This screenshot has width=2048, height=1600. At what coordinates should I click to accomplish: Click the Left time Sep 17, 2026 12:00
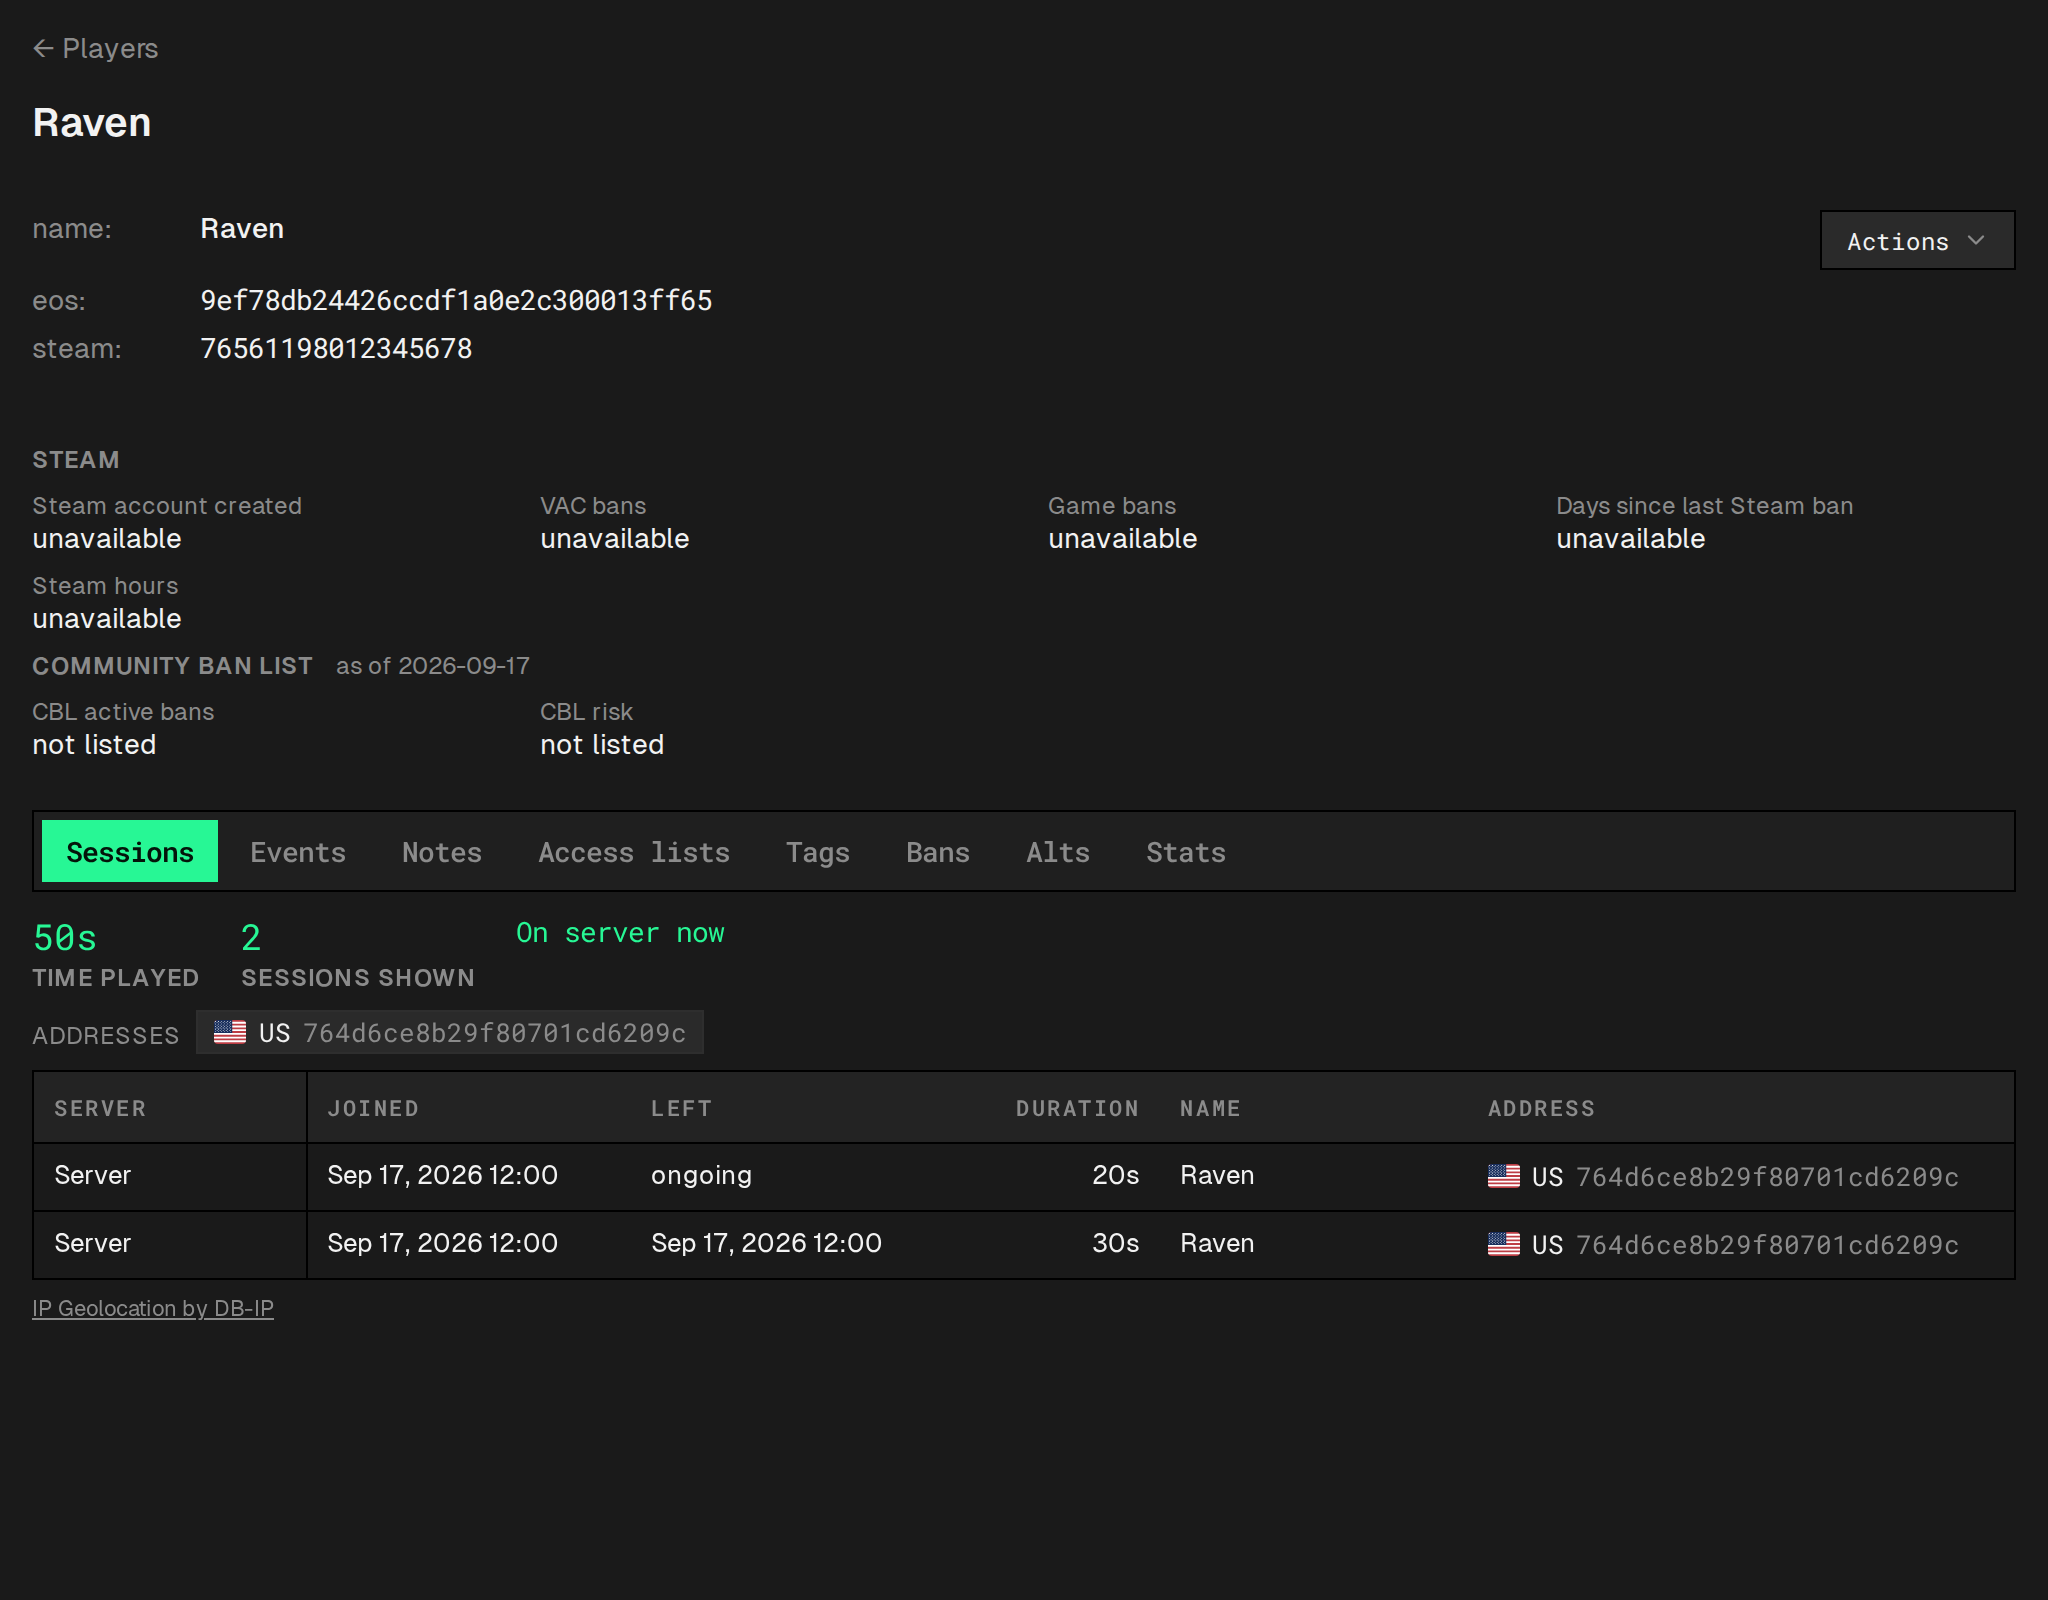(x=766, y=1243)
